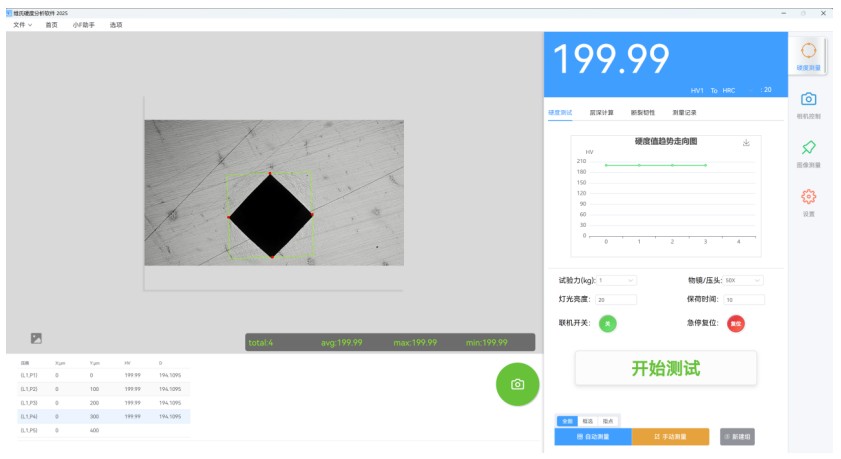The width and height of the screenshot is (841, 459).
Task: Click the last data point on the trend line
Action: click(x=705, y=165)
